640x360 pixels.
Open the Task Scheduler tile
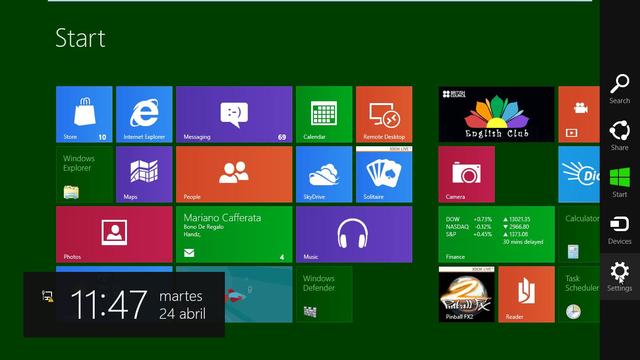pos(579,294)
